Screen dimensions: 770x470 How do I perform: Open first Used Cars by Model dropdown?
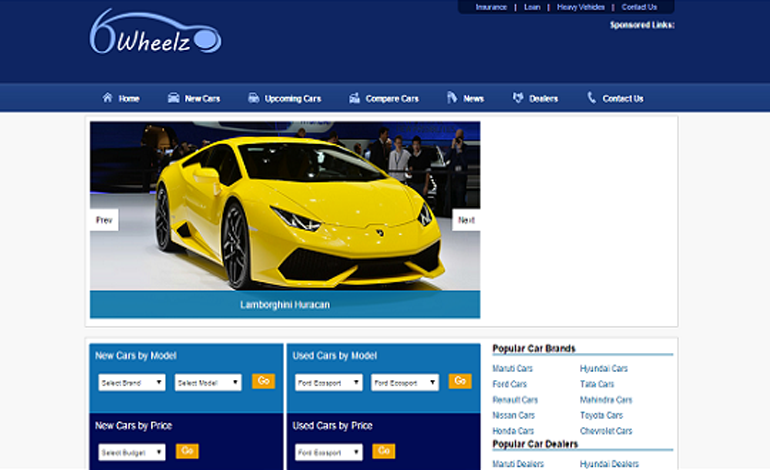pyautogui.click(x=329, y=383)
